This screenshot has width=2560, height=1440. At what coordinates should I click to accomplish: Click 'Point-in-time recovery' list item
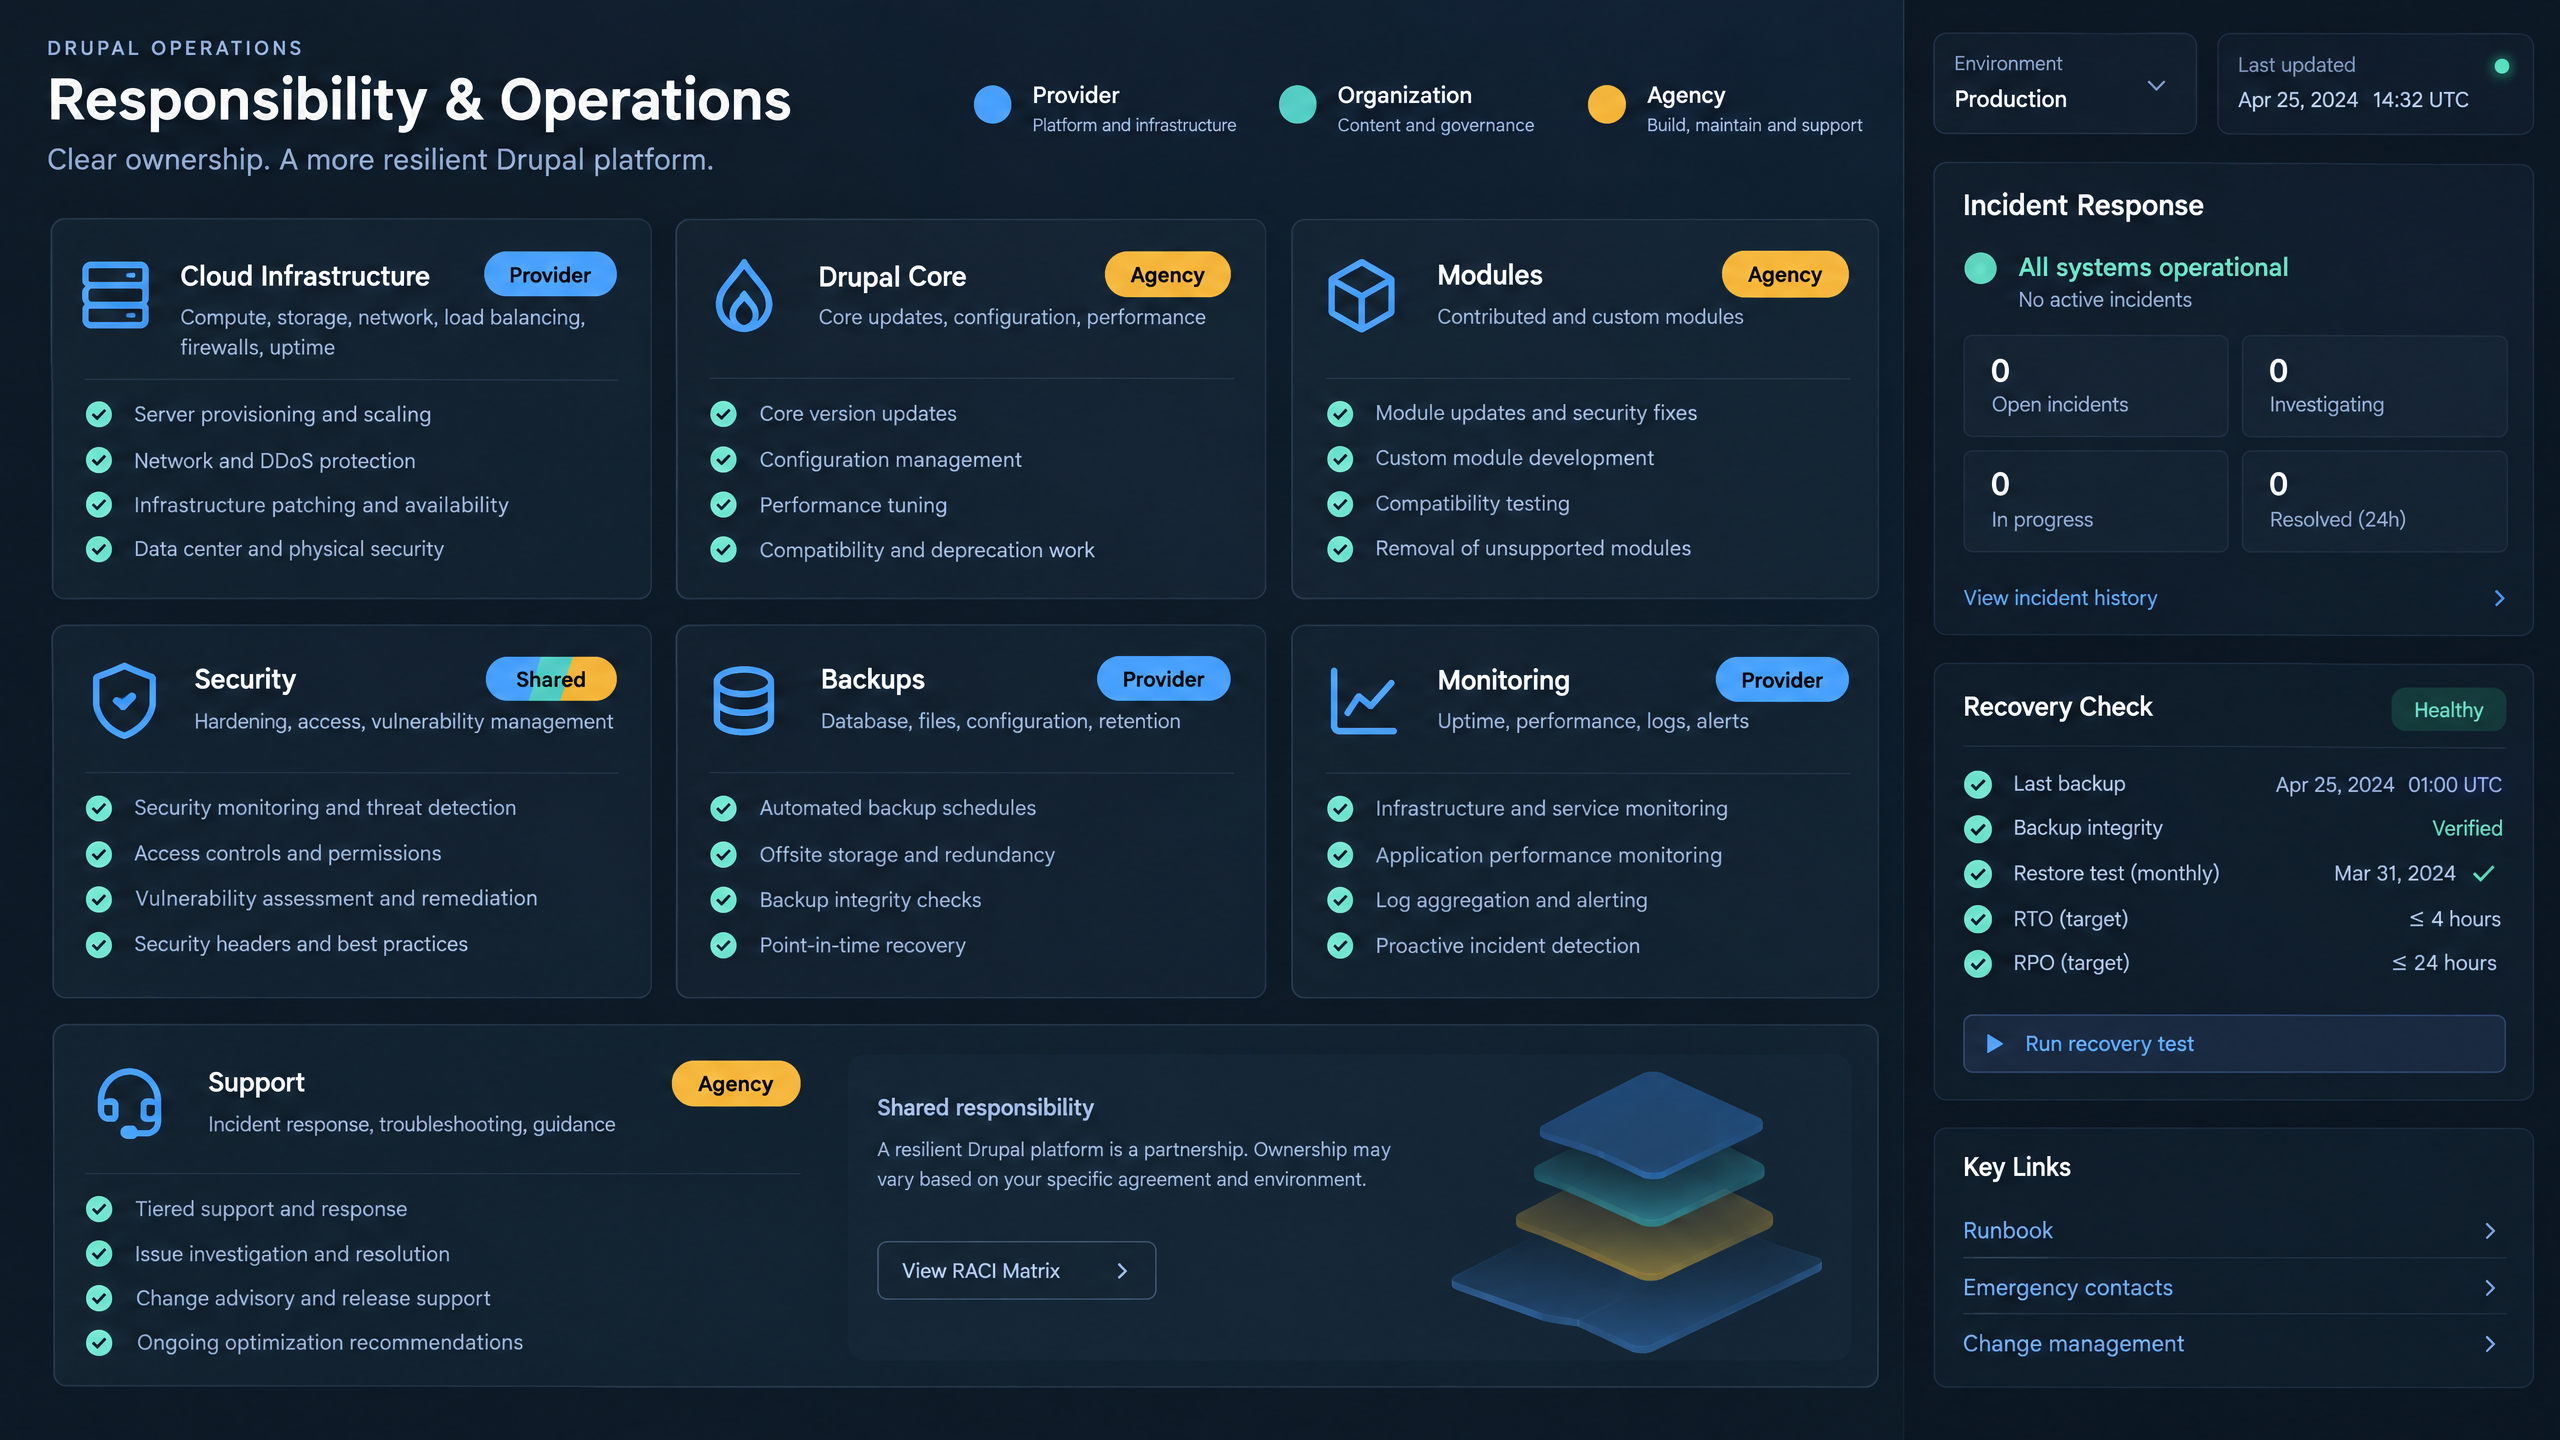tap(862, 946)
